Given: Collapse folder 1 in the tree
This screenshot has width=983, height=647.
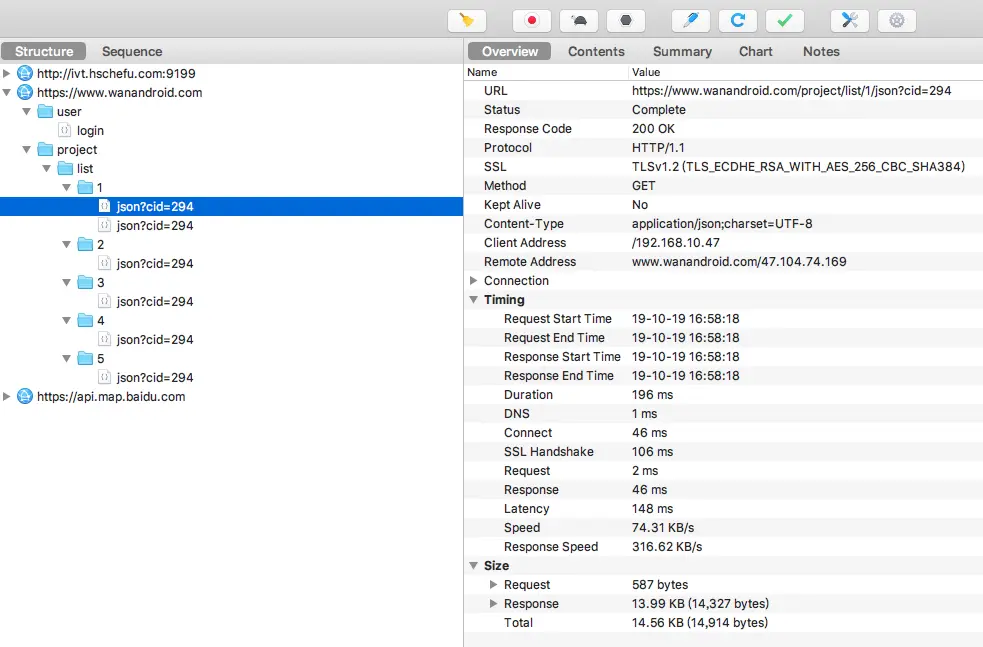Looking at the screenshot, I should 66,187.
